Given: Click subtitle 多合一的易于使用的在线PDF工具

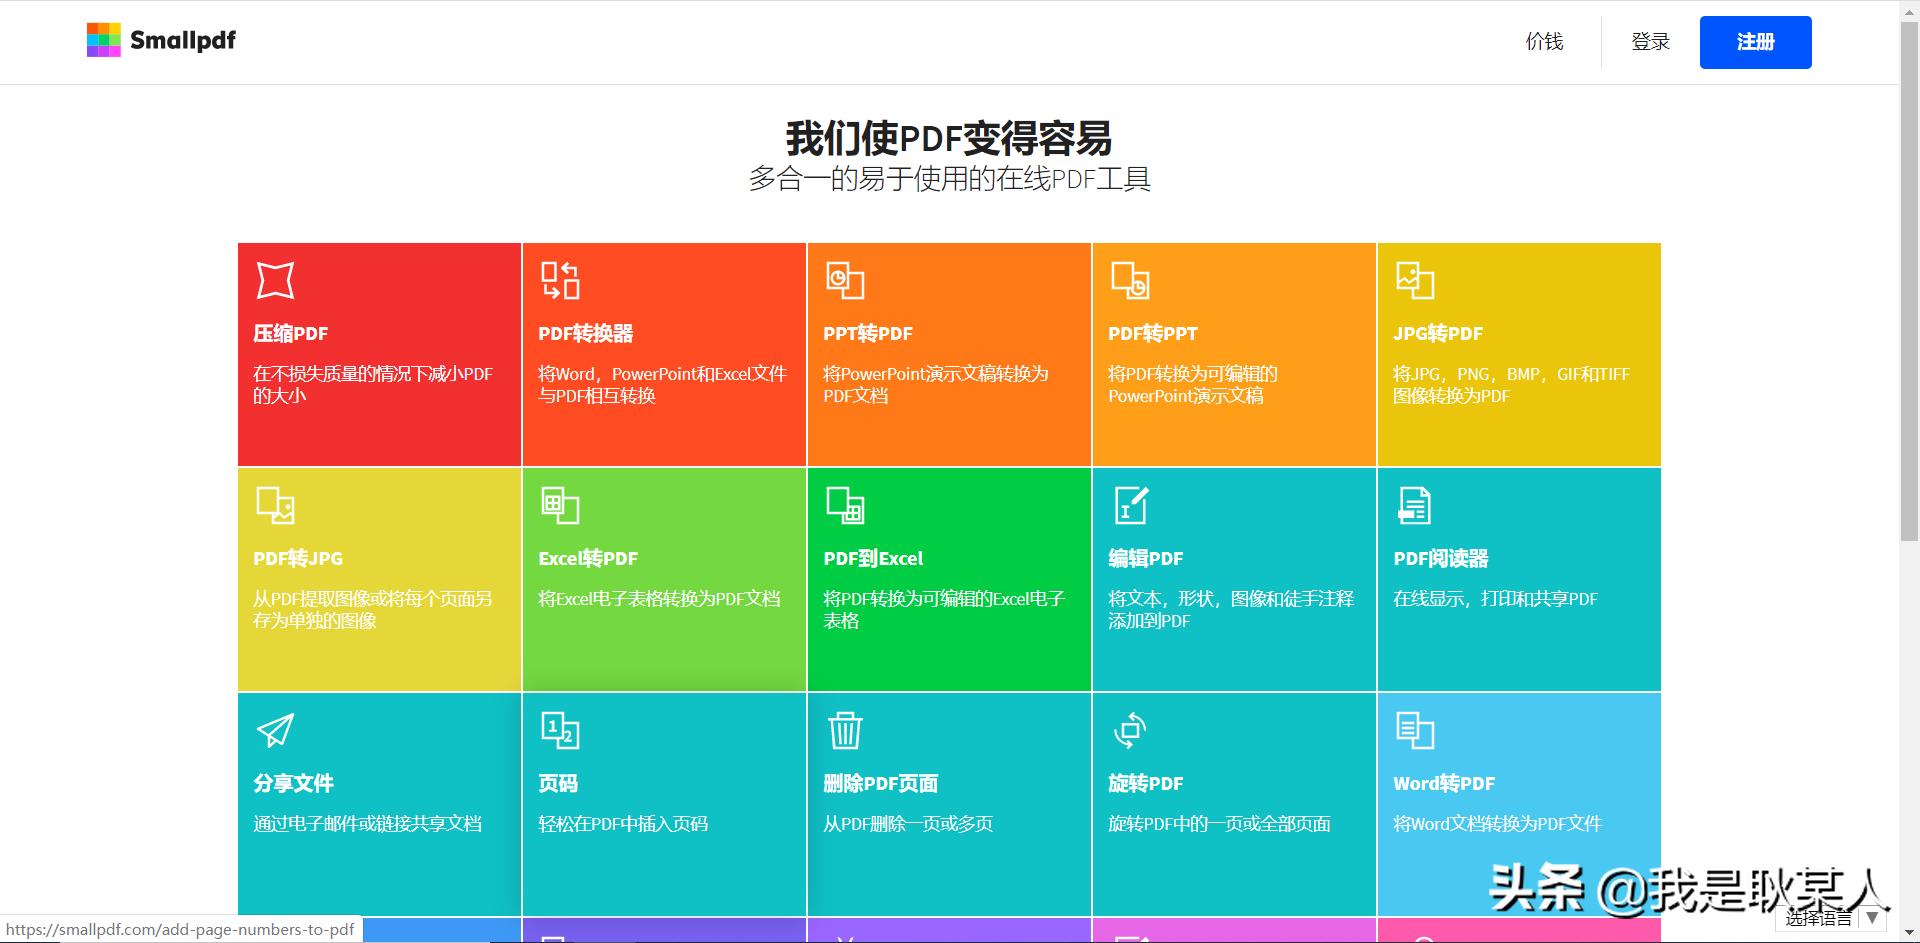Looking at the screenshot, I should tap(950, 179).
